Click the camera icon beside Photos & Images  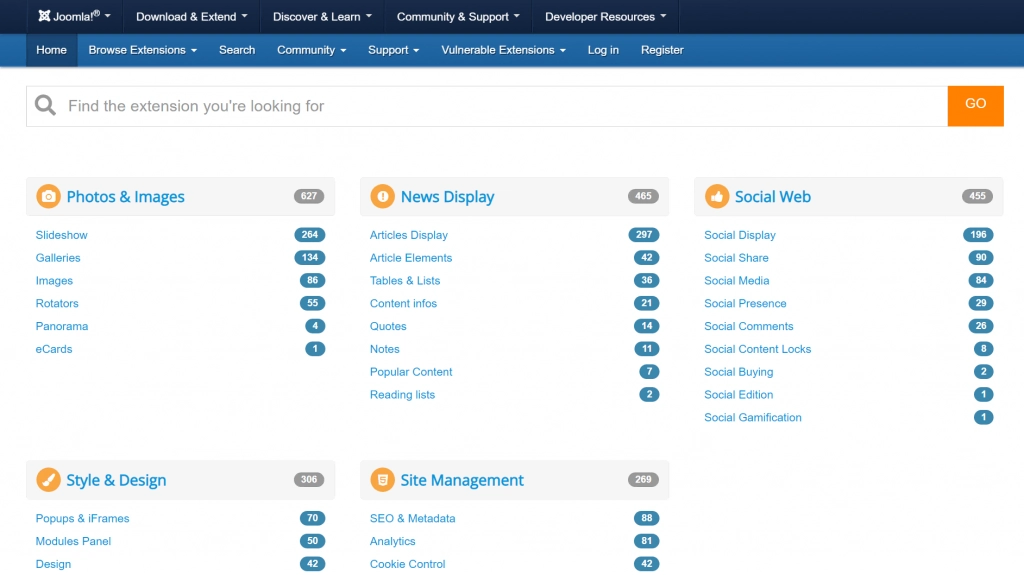48,197
